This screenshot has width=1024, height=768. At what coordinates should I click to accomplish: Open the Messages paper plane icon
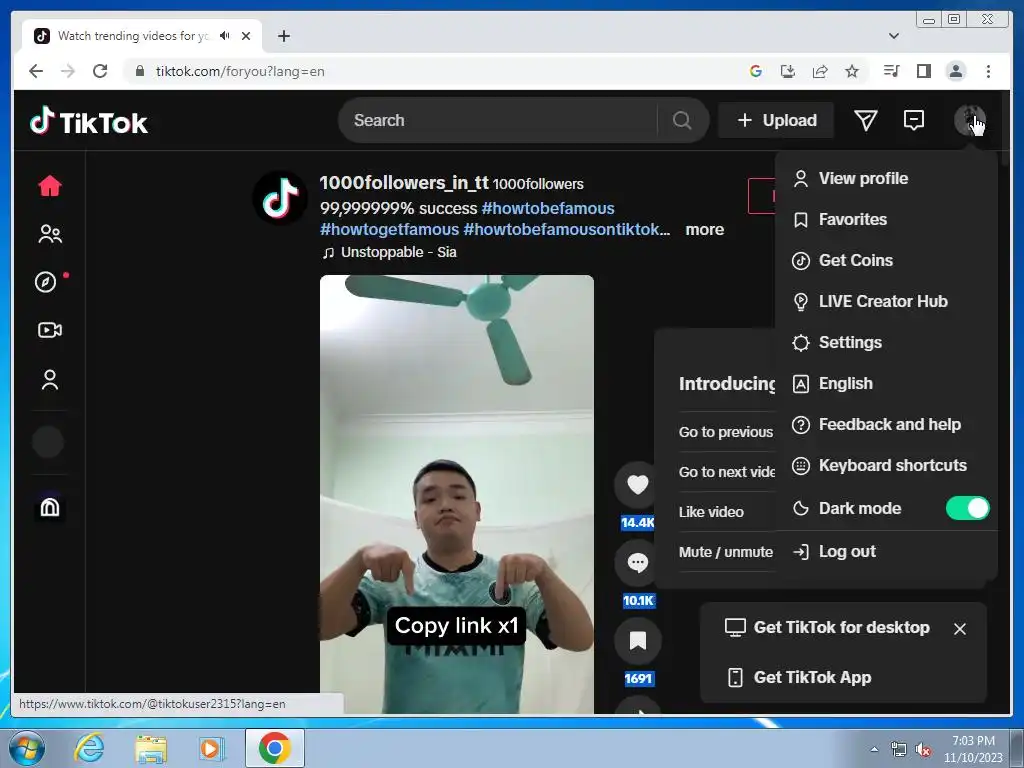point(865,120)
